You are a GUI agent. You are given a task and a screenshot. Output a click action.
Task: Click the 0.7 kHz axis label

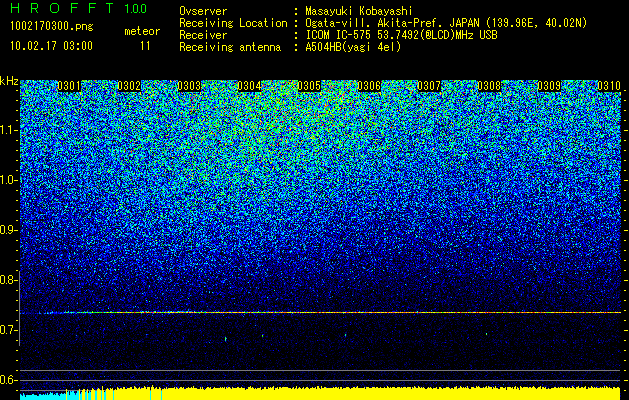coord(9,330)
